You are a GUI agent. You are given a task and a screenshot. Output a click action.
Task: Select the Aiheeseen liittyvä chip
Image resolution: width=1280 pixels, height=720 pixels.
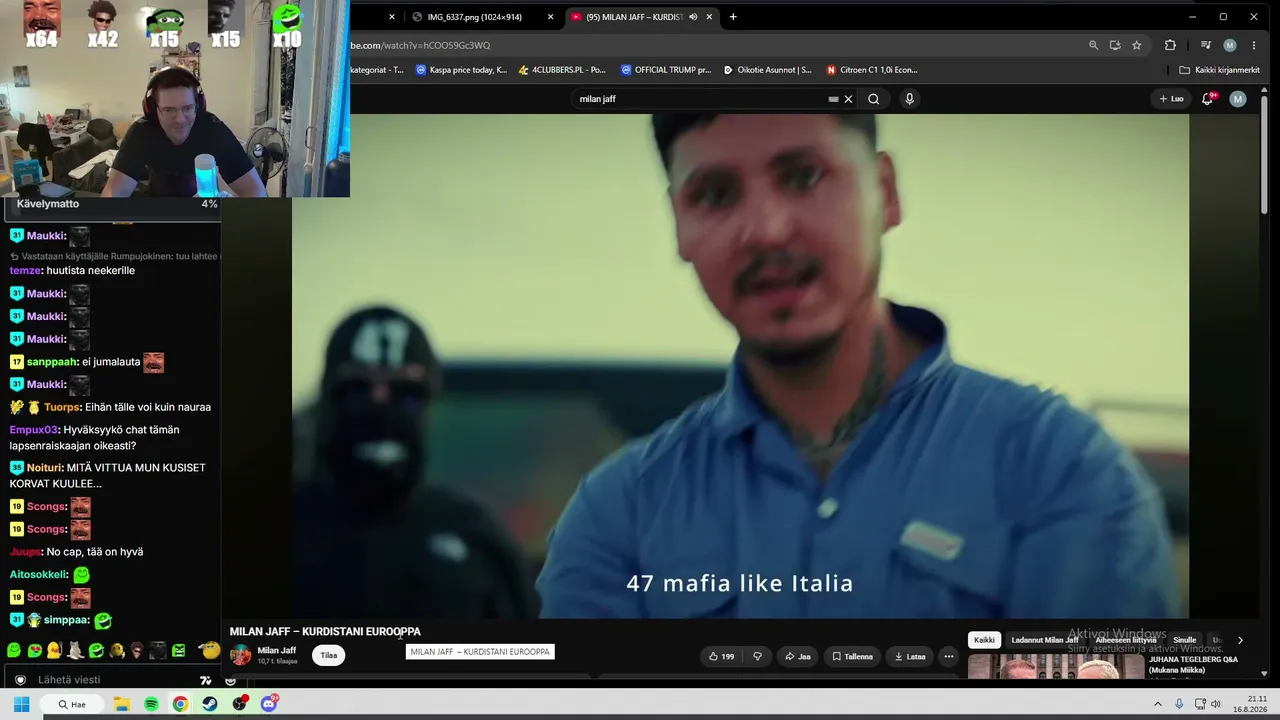pyautogui.click(x=1126, y=640)
